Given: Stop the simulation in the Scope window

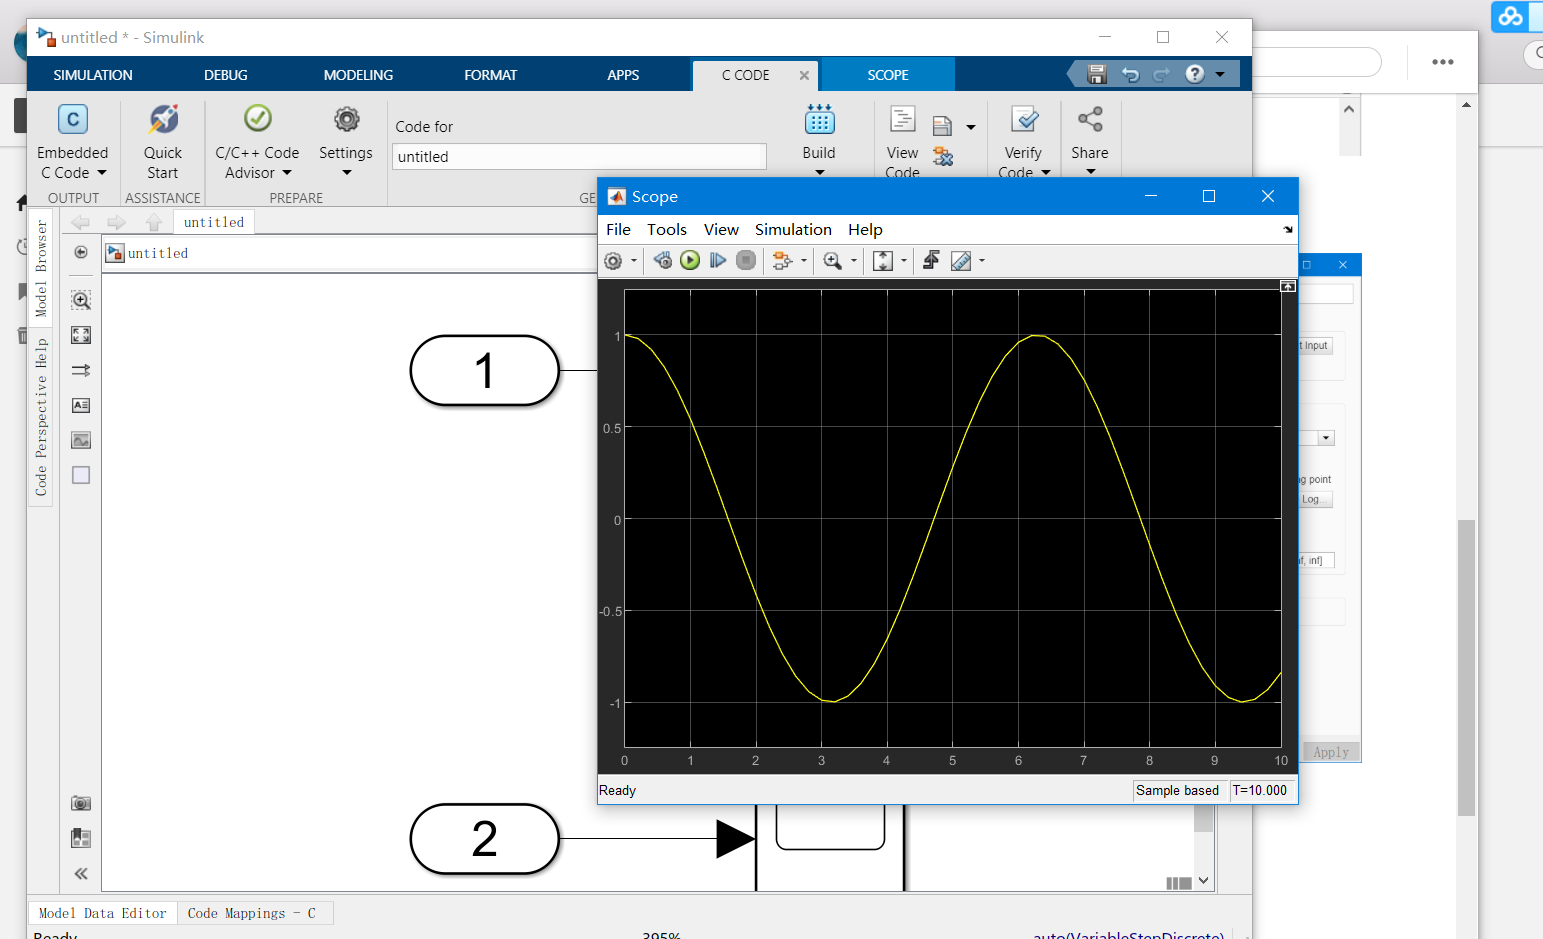Looking at the screenshot, I should [x=745, y=260].
